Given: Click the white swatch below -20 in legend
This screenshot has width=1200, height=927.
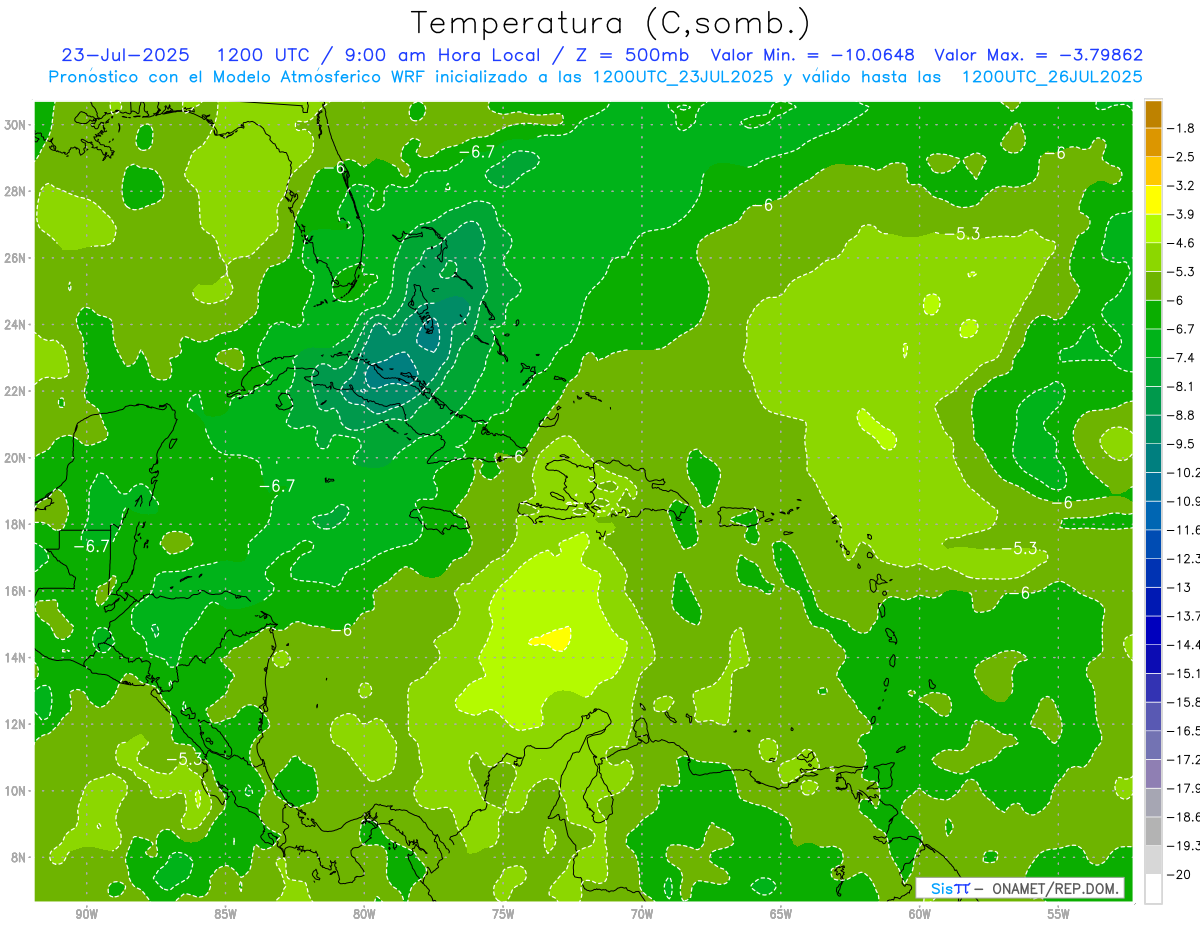Looking at the screenshot, I should (1153, 889).
